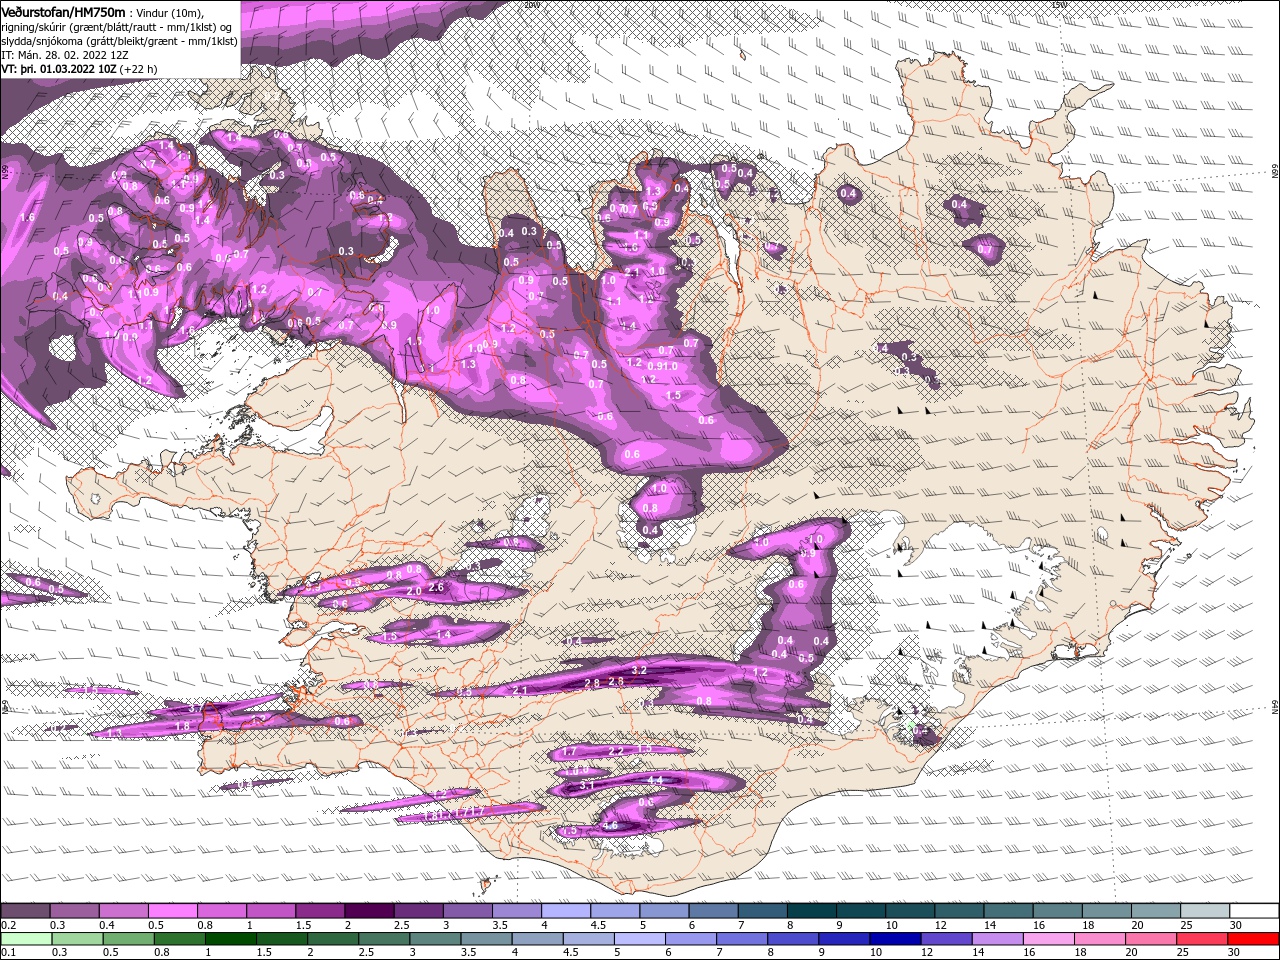Click the 'slydda/snjókoma' legend description line
Viewport: 1280px width, 960px height.
119,41
